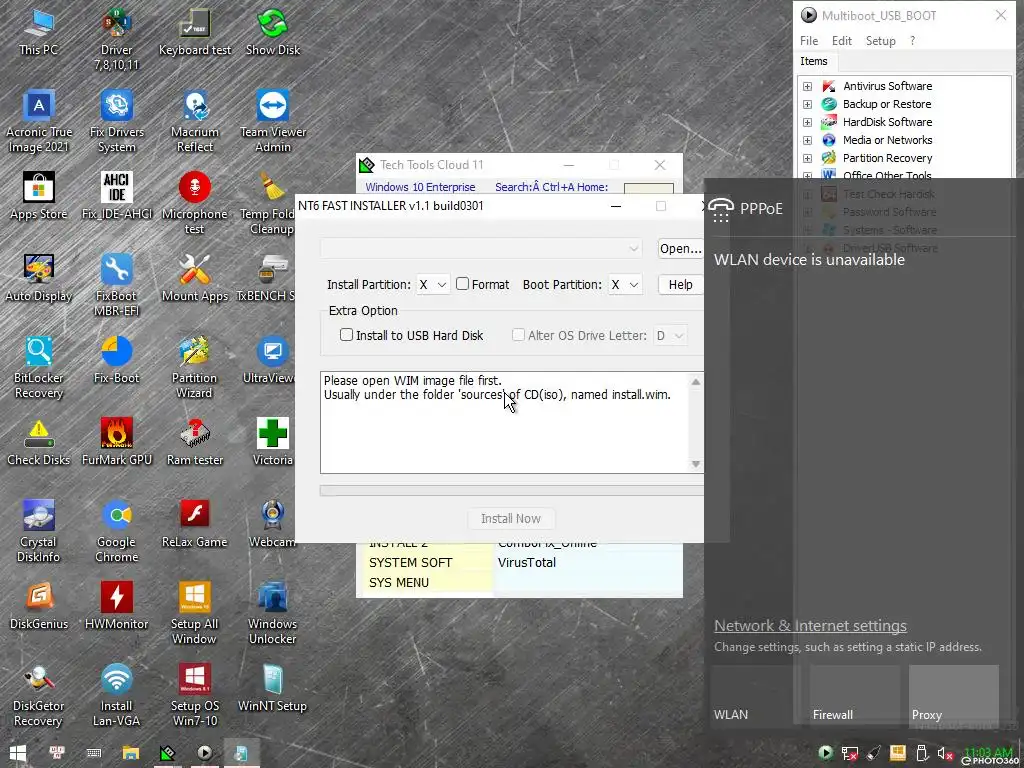Expand Partition Recovery tree node
This screenshot has width=1024, height=768.
[808, 158]
